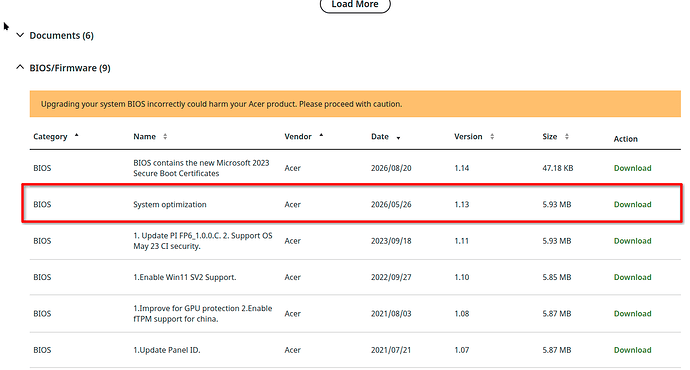Screen dimensions: 690x370
Task: Download BIOS version 1.08
Action: (x=632, y=314)
